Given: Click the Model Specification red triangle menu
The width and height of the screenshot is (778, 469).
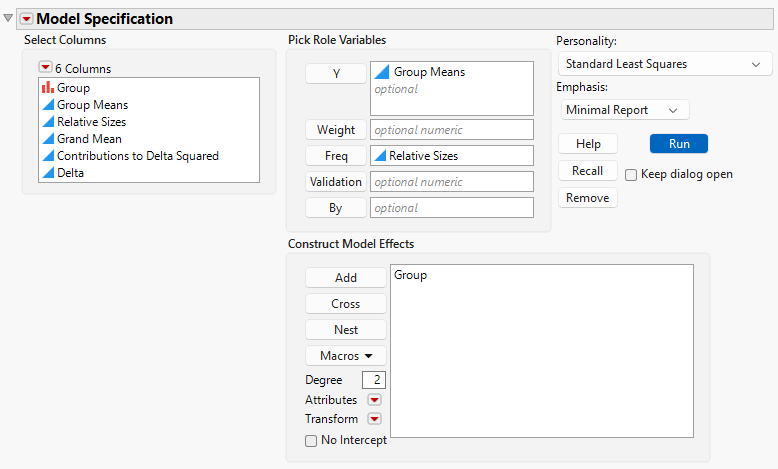Looking at the screenshot, I should point(25,19).
